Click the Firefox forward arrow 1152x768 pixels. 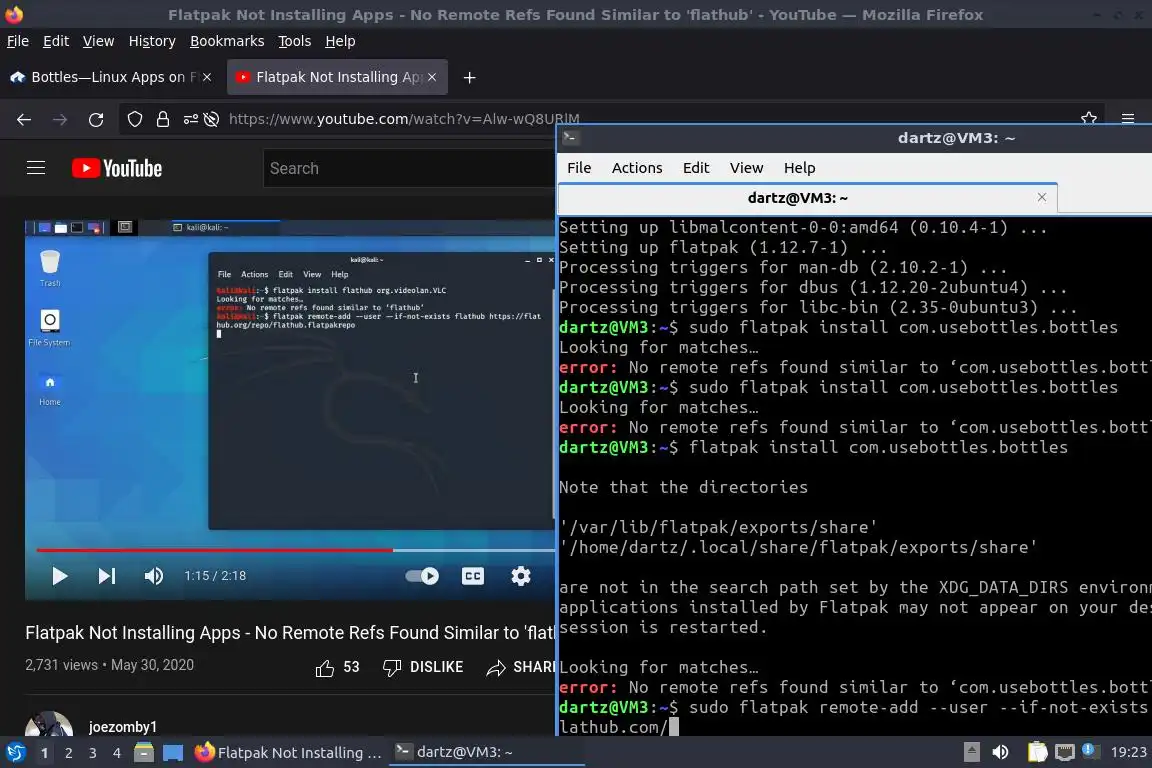coord(60,119)
